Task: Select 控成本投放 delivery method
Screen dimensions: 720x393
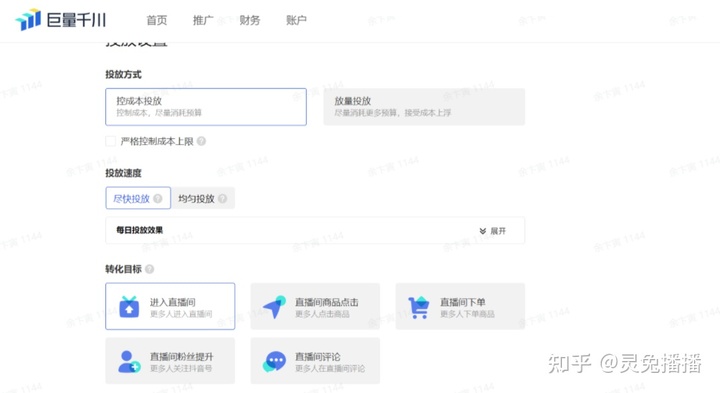Action: point(206,107)
